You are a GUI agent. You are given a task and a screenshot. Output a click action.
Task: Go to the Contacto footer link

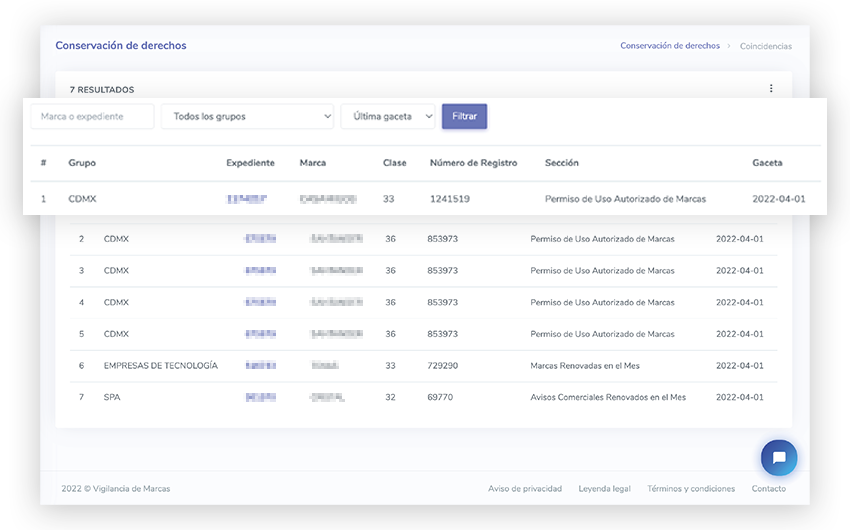pos(768,489)
